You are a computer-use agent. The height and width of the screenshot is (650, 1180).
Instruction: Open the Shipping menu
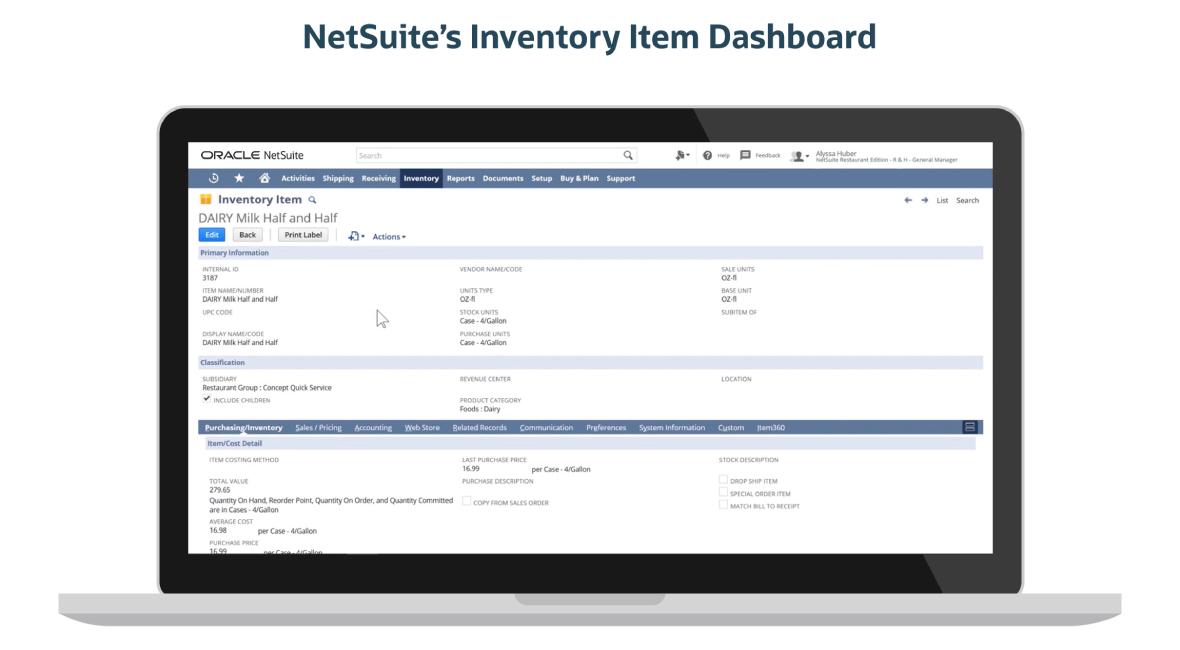(338, 178)
